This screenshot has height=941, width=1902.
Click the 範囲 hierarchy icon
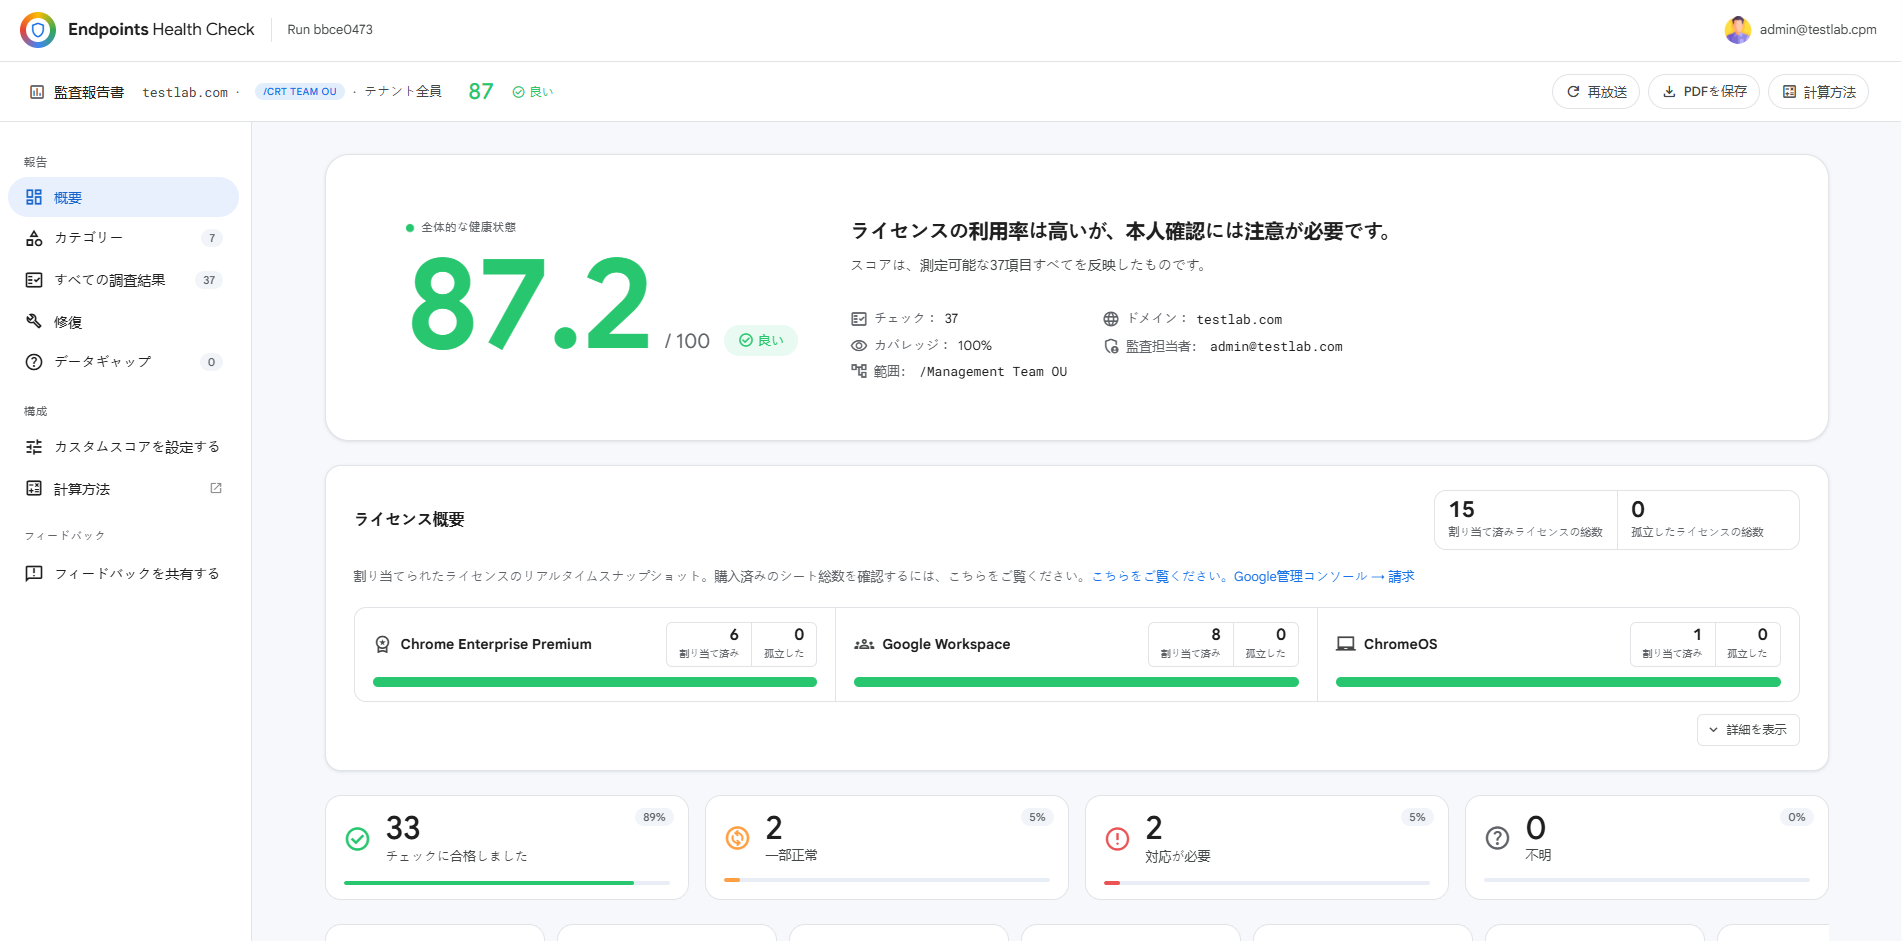(859, 371)
